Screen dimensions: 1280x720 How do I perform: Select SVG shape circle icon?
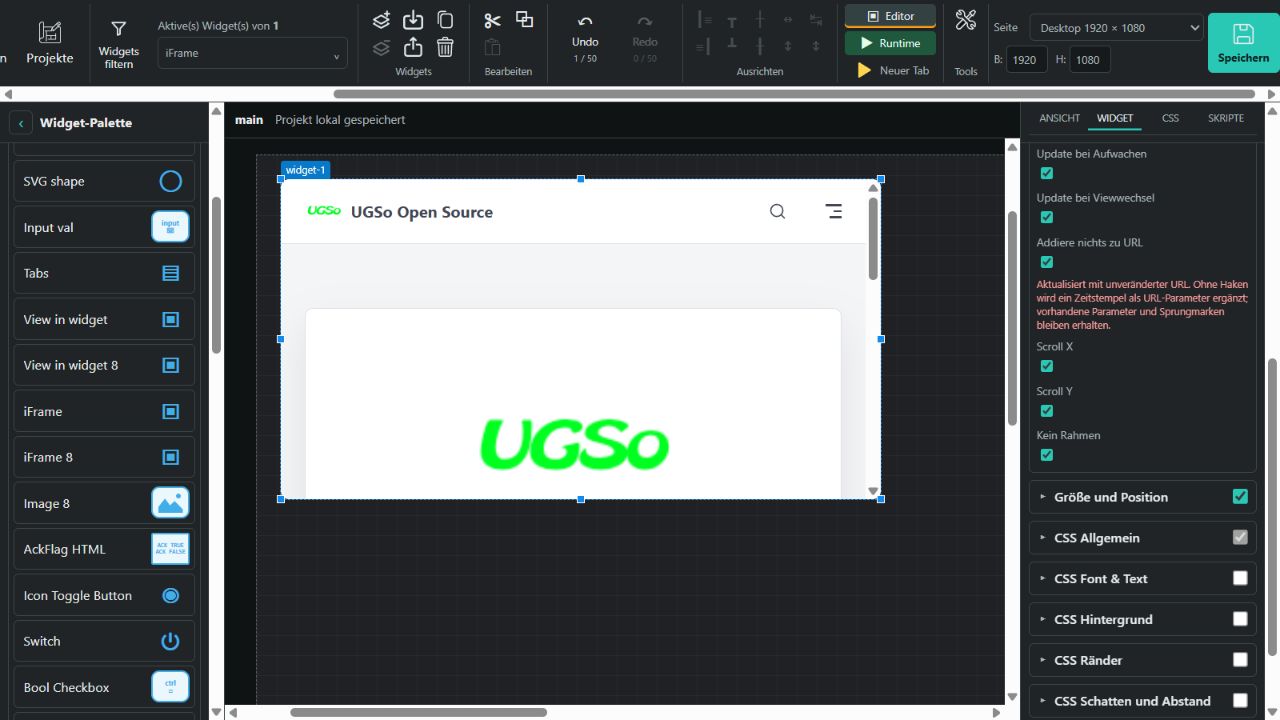pyautogui.click(x=171, y=181)
